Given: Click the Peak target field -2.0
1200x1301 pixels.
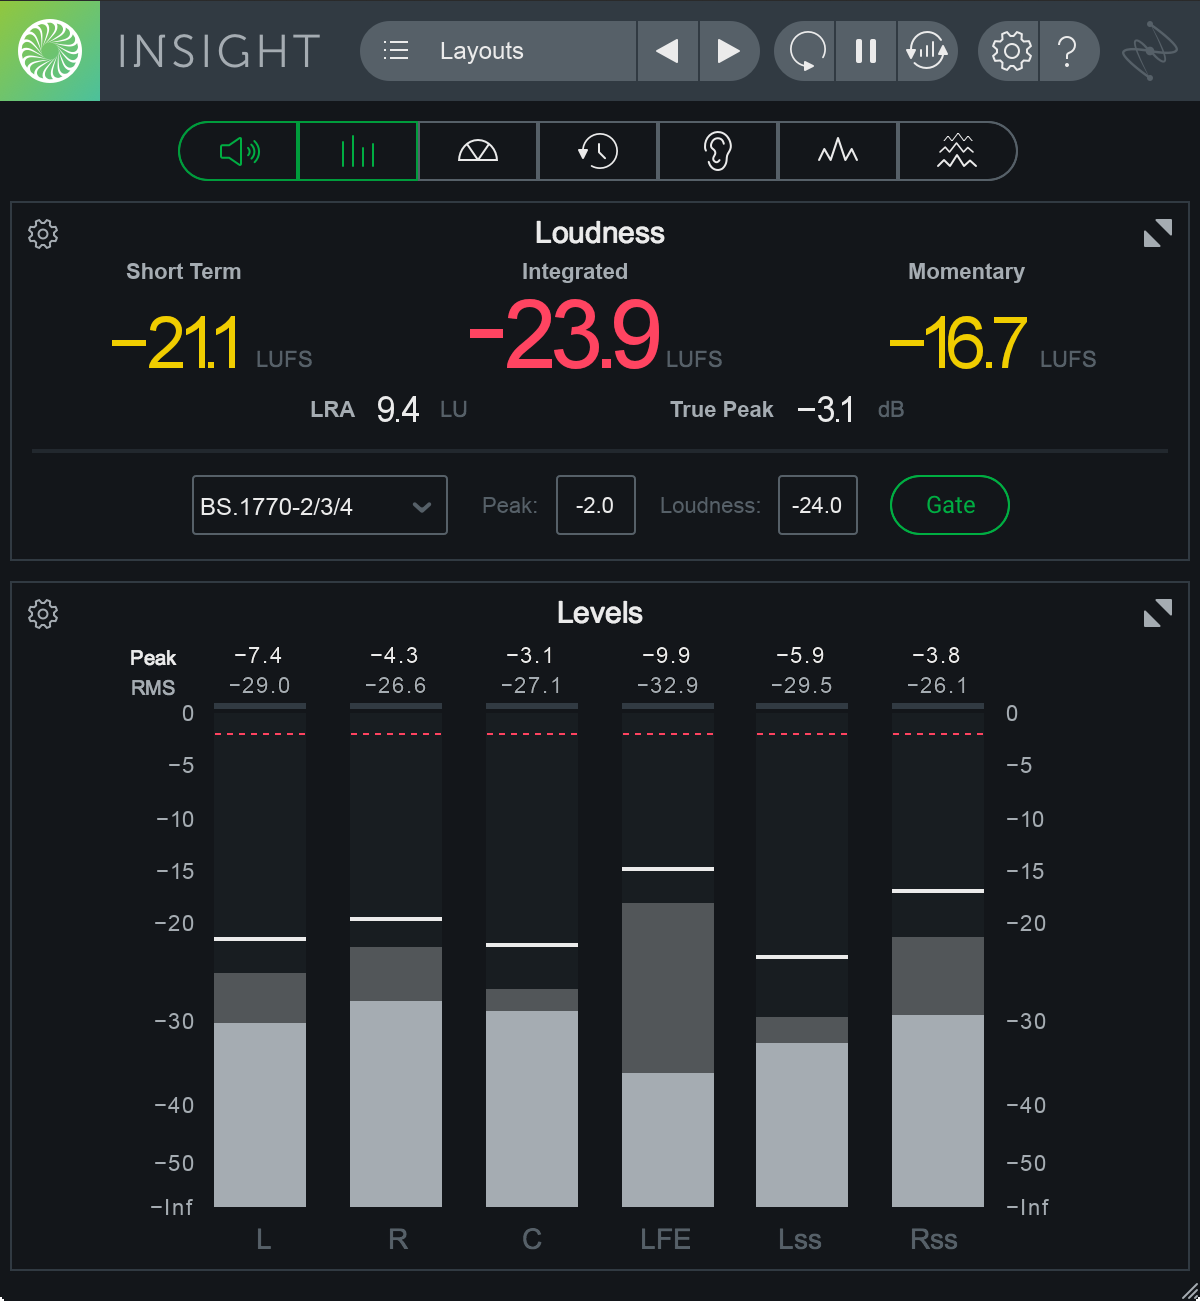Looking at the screenshot, I should [596, 506].
